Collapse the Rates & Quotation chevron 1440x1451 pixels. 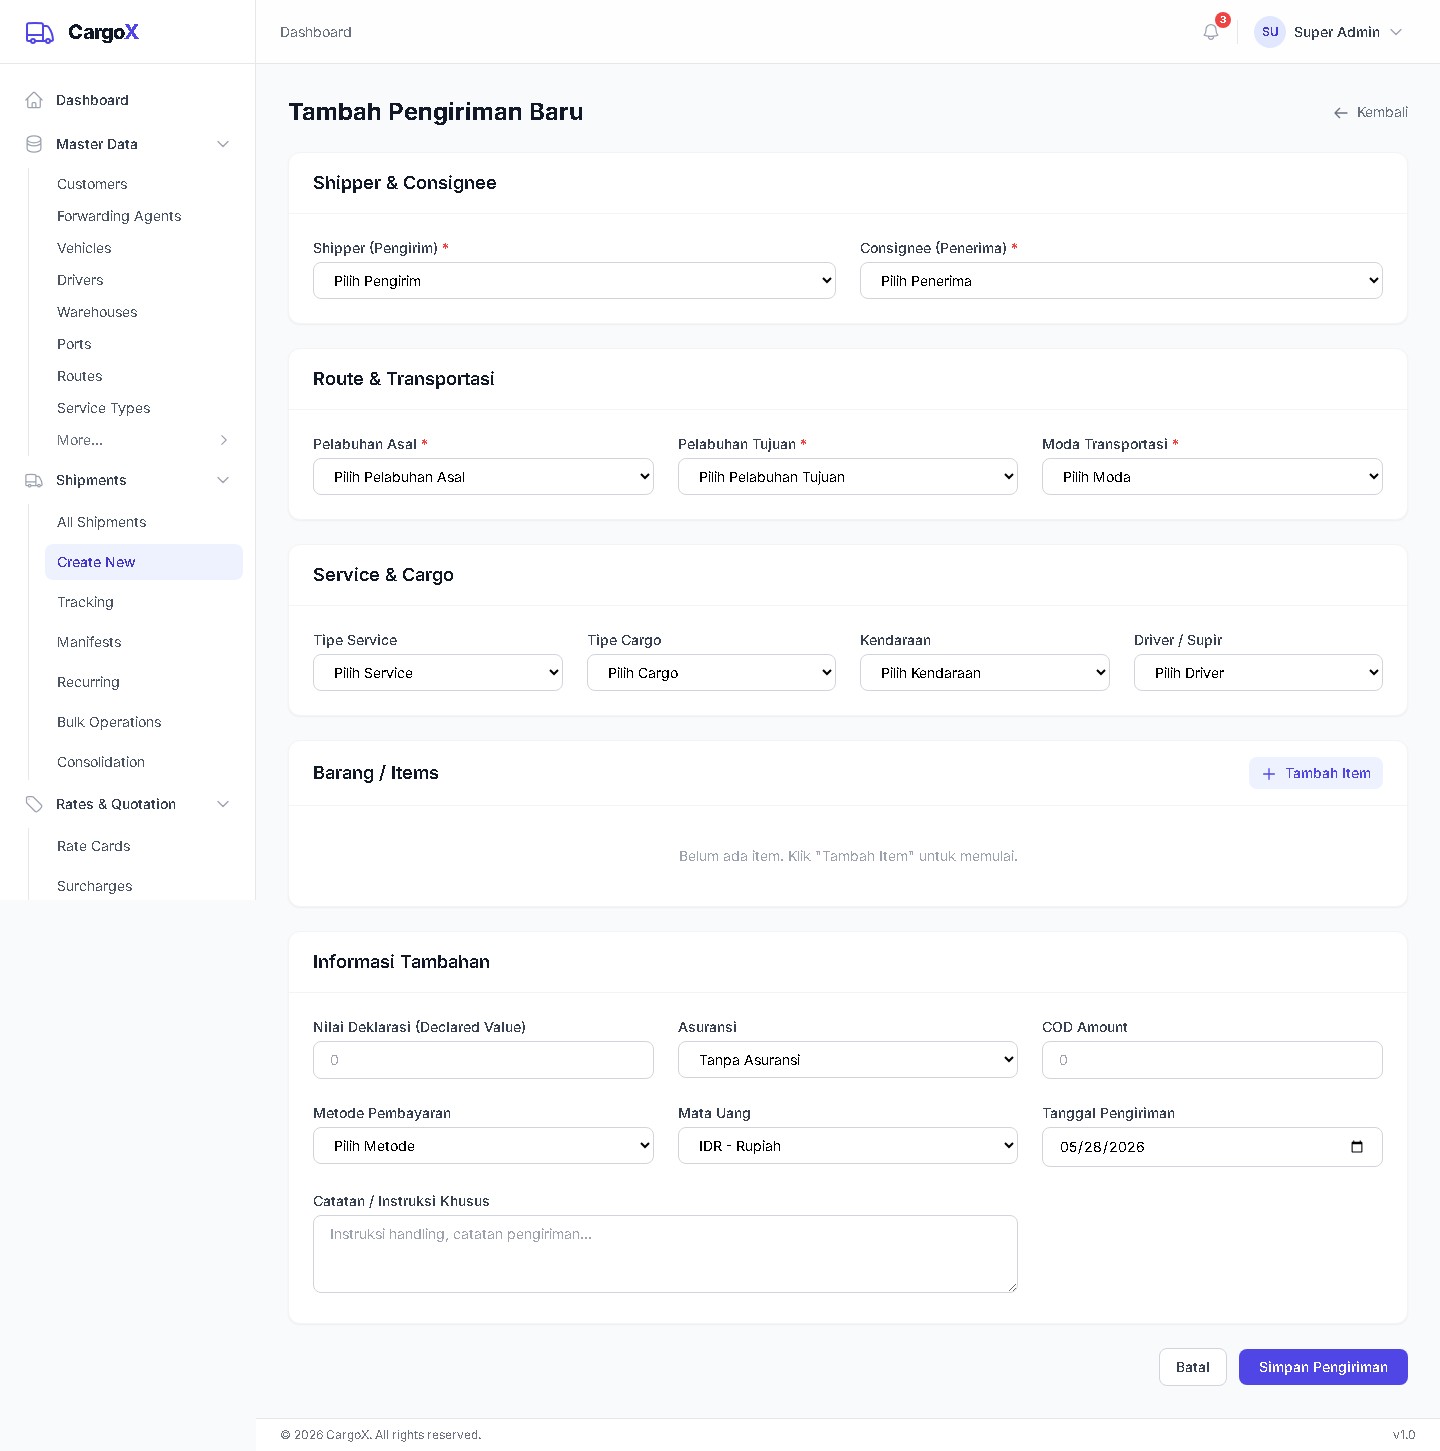(223, 804)
